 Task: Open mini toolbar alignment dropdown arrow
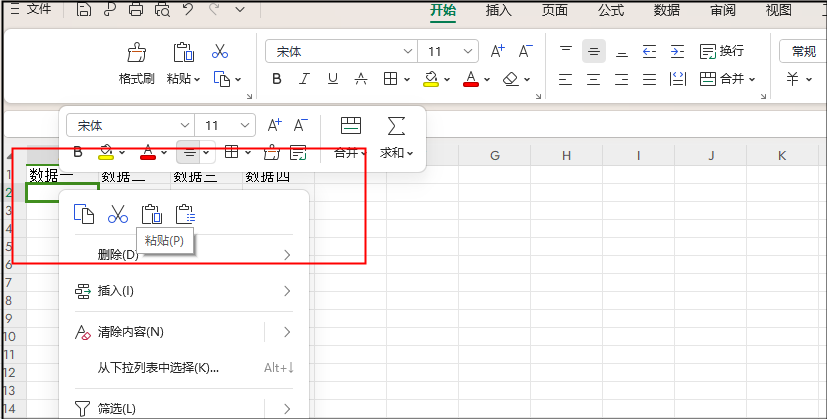tap(206, 153)
